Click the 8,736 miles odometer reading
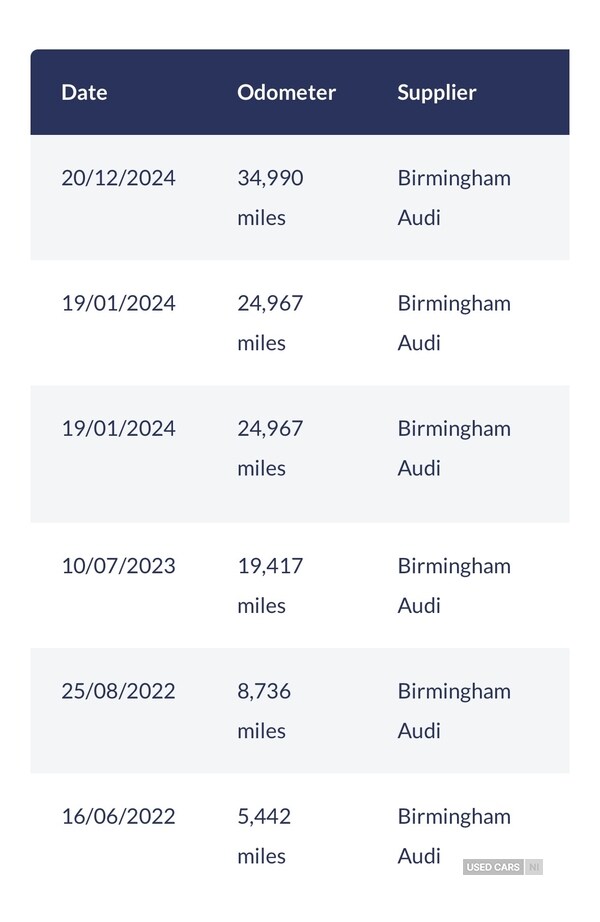This screenshot has height=922, width=600. (264, 710)
